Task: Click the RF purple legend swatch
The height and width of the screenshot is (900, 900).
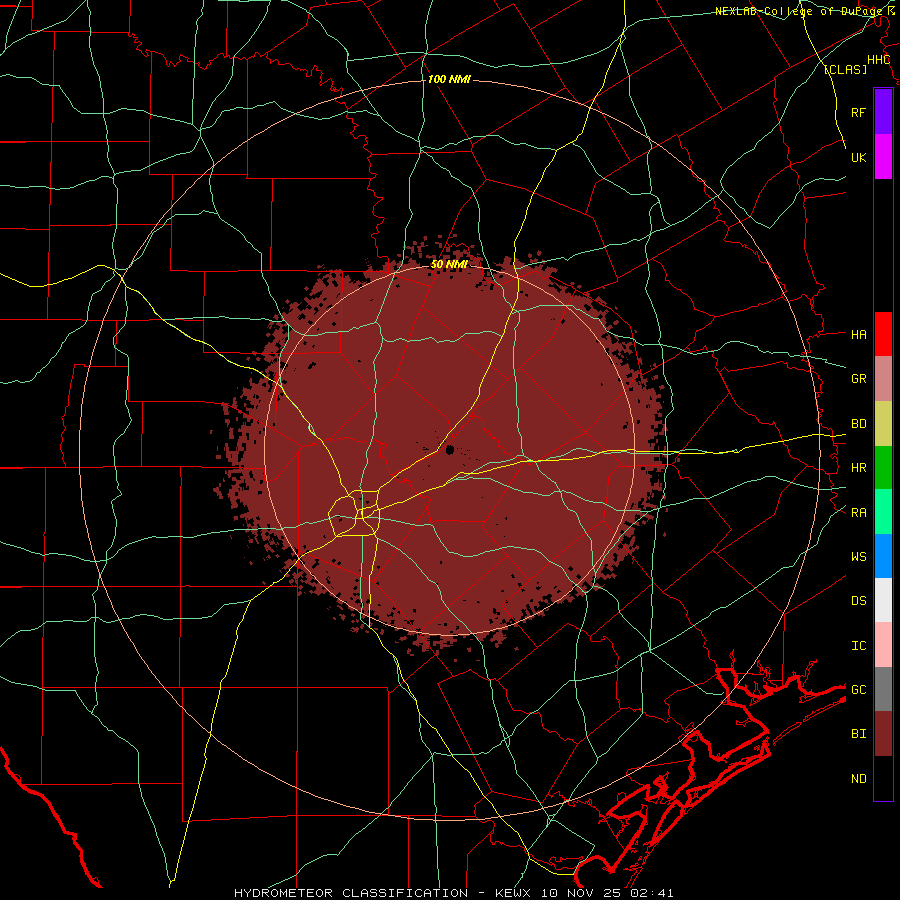Action: coord(883,112)
